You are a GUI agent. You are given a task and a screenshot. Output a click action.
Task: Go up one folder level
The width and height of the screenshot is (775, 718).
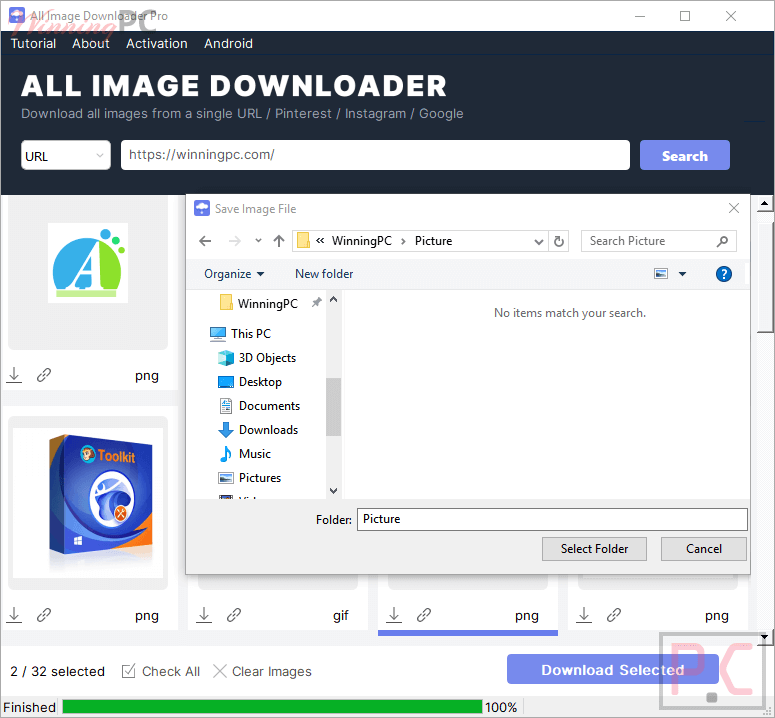point(279,241)
